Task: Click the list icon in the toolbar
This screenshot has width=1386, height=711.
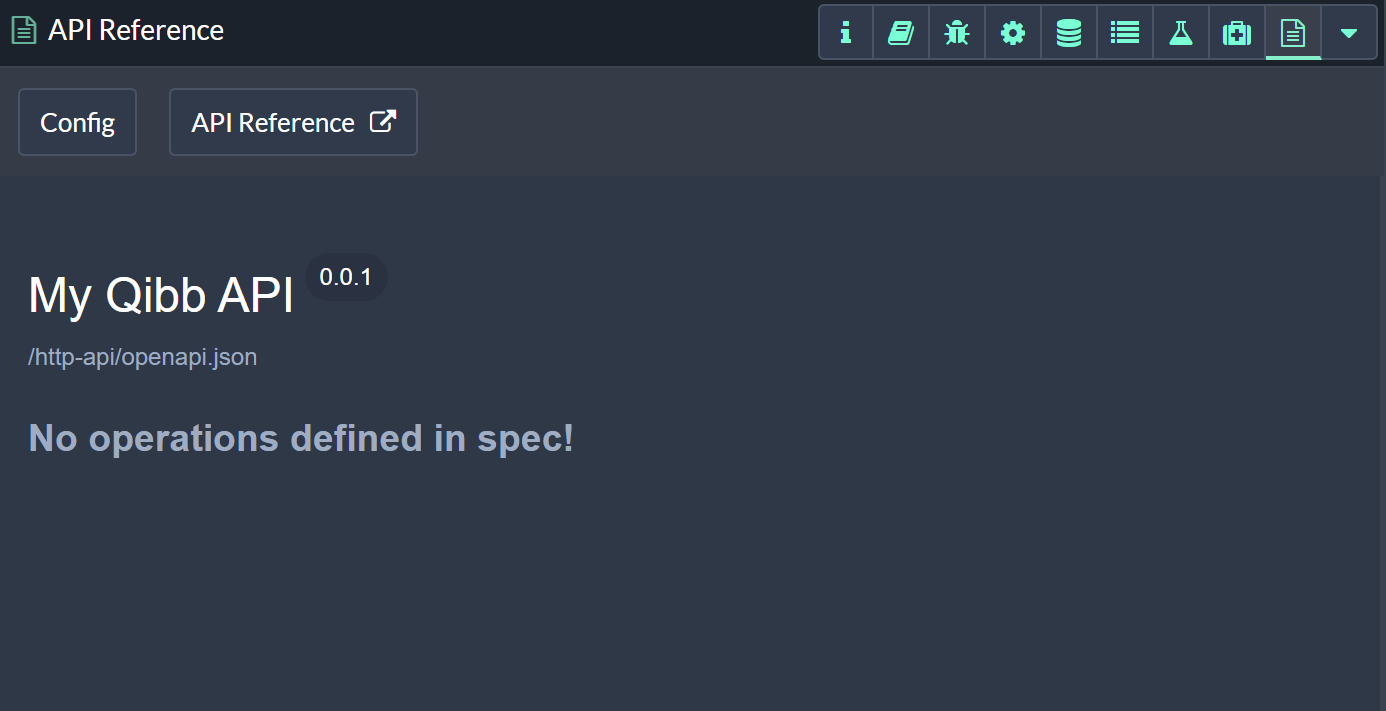Action: click(1125, 33)
